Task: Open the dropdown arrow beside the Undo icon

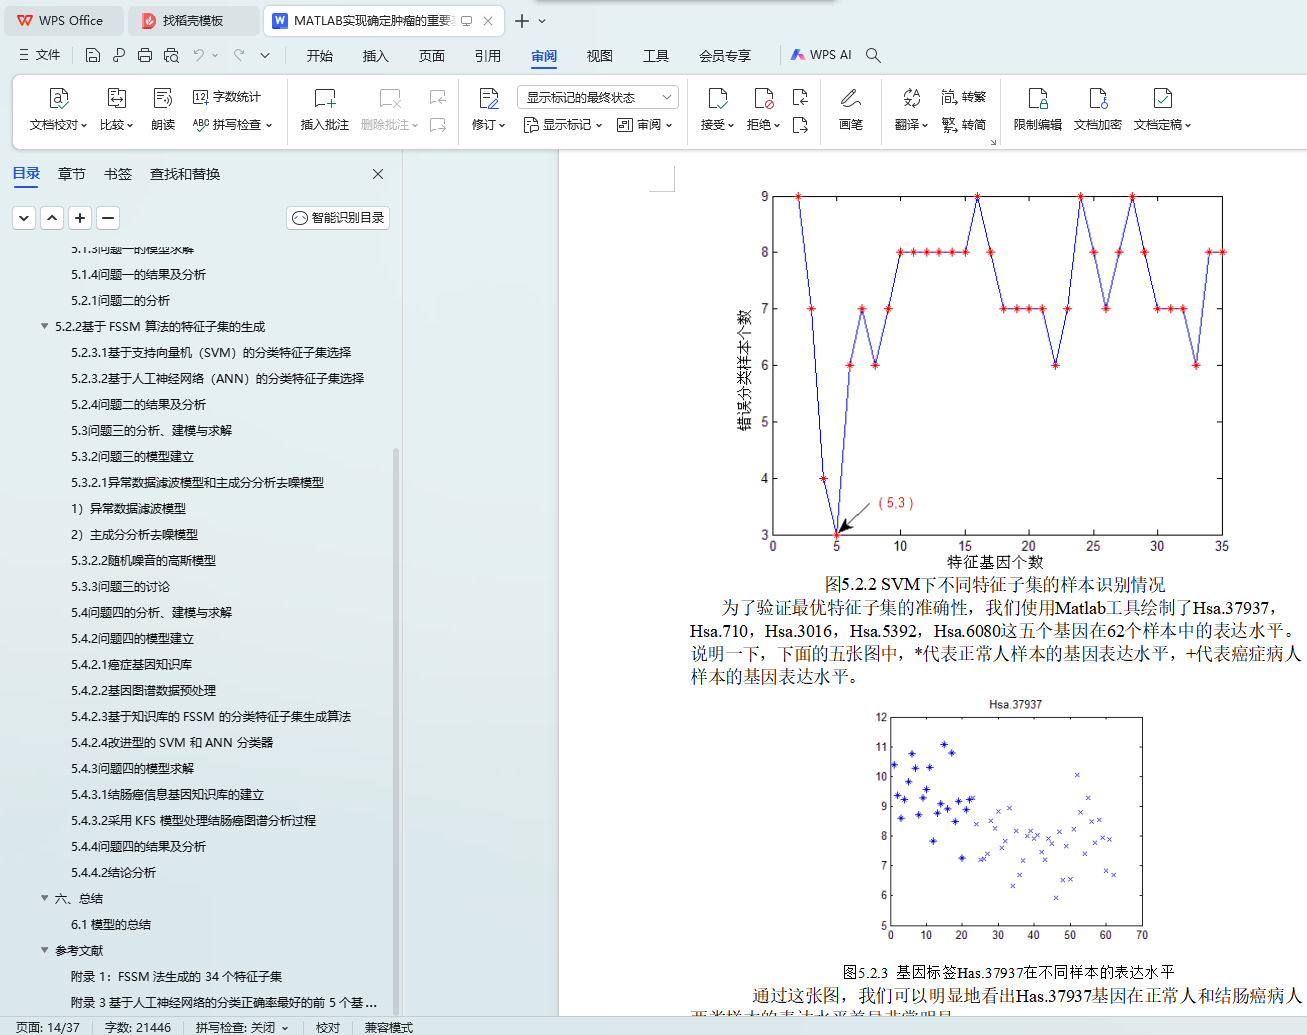Action: (x=215, y=56)
